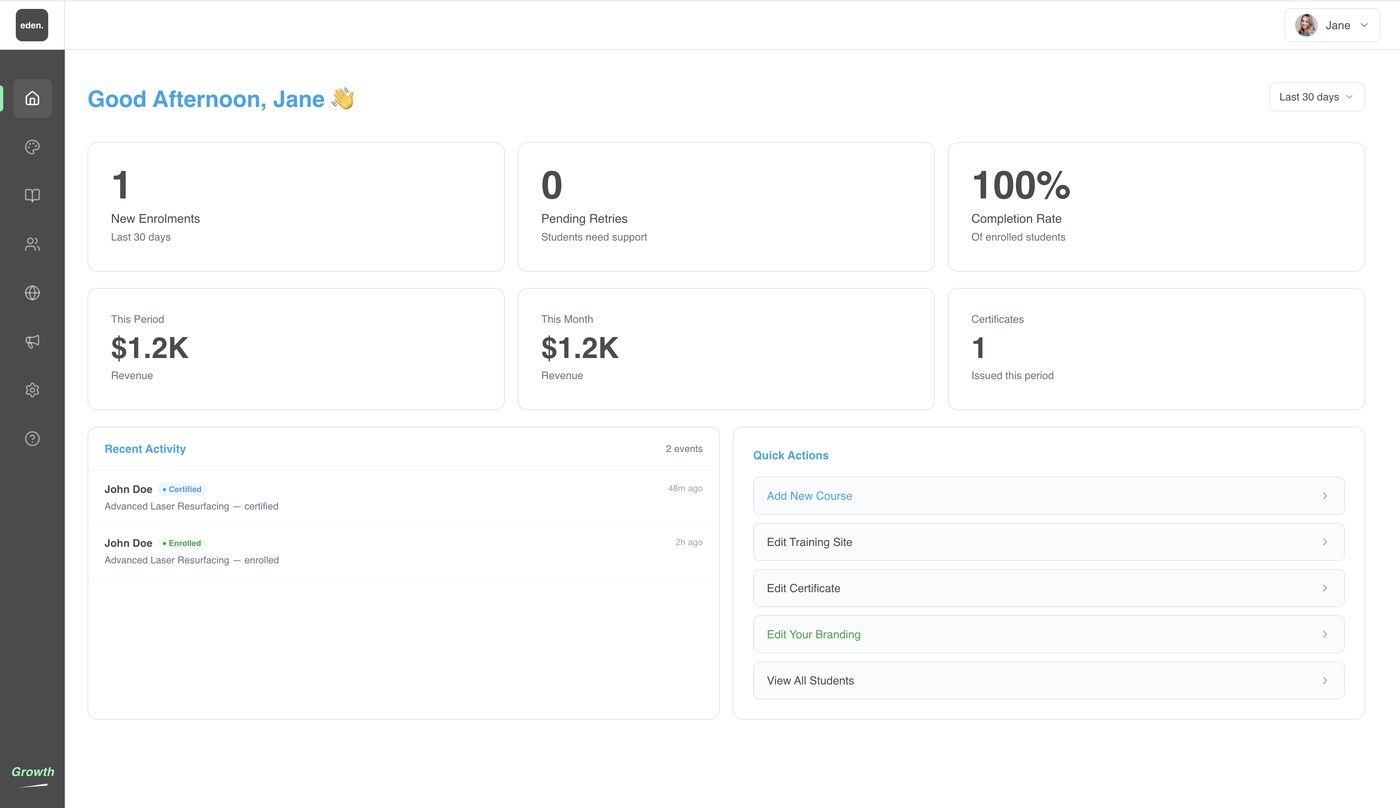Open the Pending Retries stat card
This screenshot has height=808, width=1400.
click(726, 207)
